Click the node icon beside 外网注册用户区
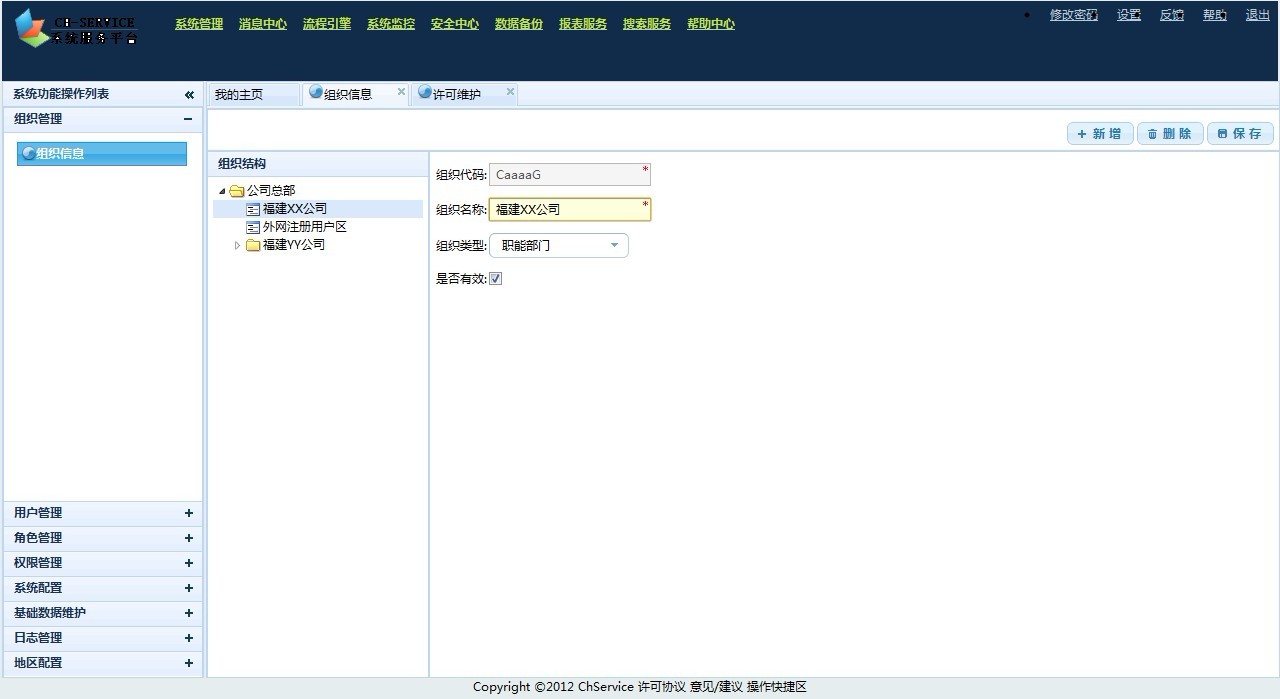The height and width of the screenshot is (699, 1280). click(x=253, y=227)
